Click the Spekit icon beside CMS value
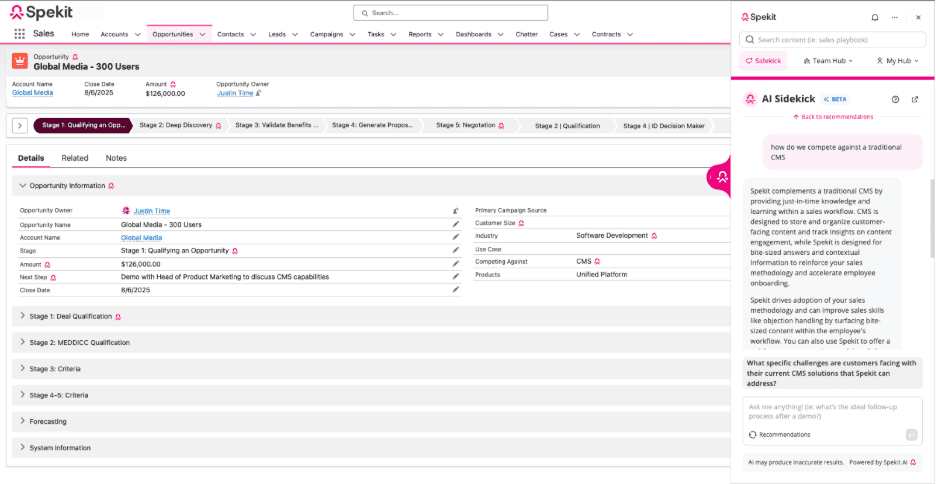Viewport: 936px width, 484px height. 597,261
